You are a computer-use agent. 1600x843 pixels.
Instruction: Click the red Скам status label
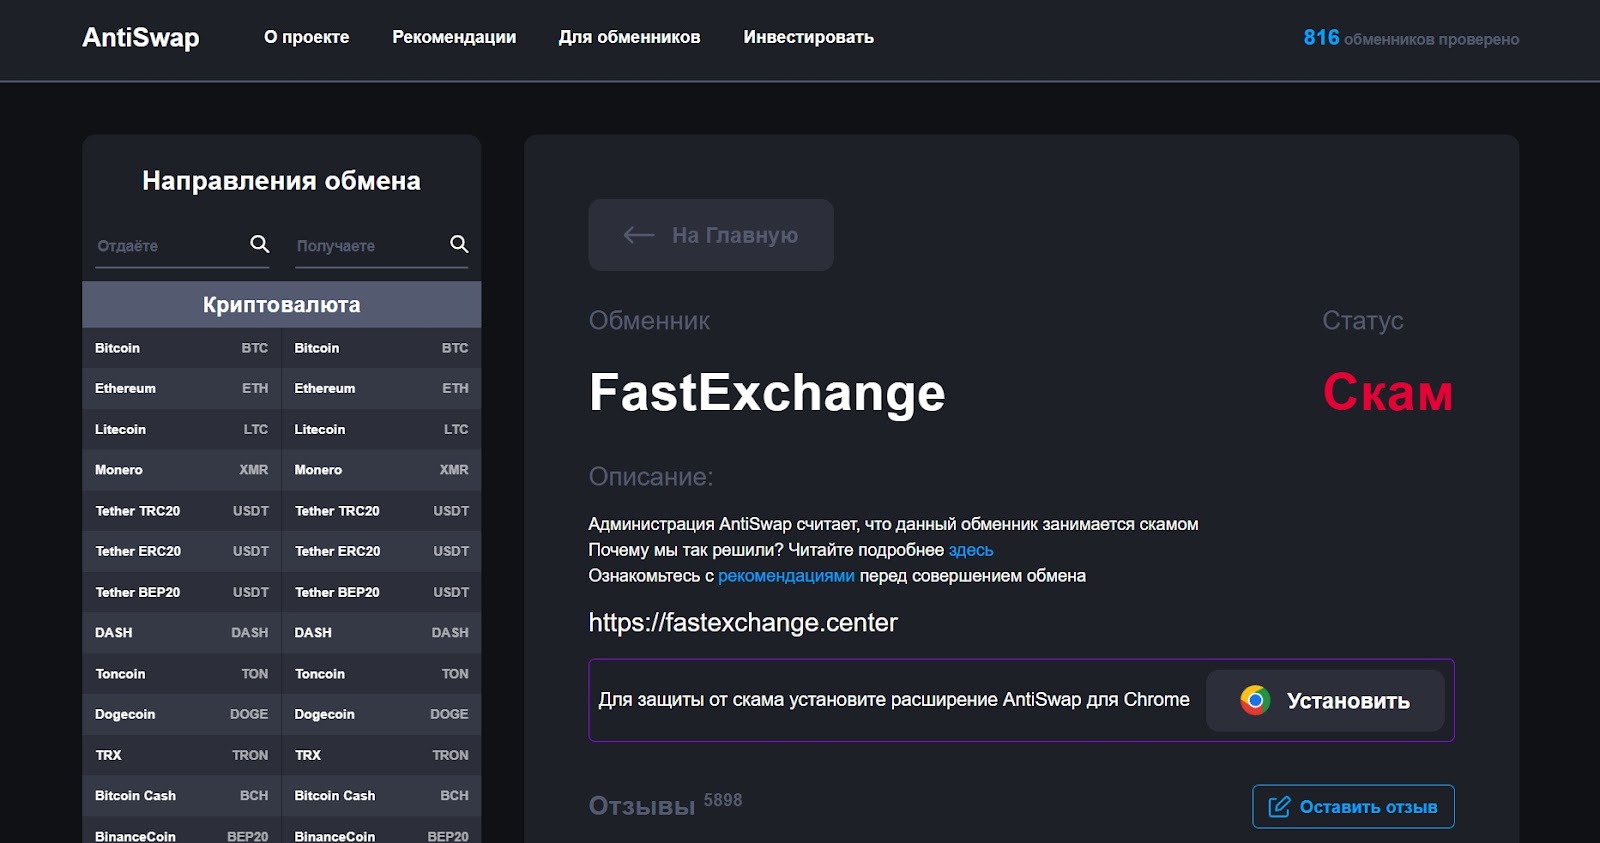point(1388,392)
